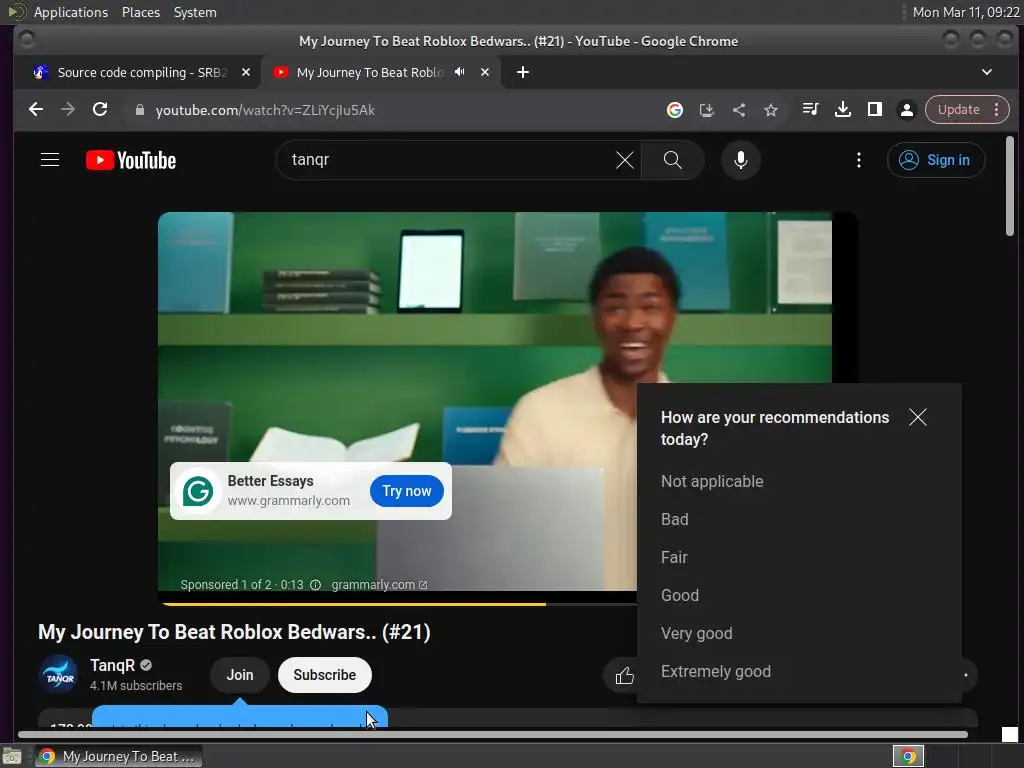
Task: Click the search magnifier button
Action: (x=673, y=160)
